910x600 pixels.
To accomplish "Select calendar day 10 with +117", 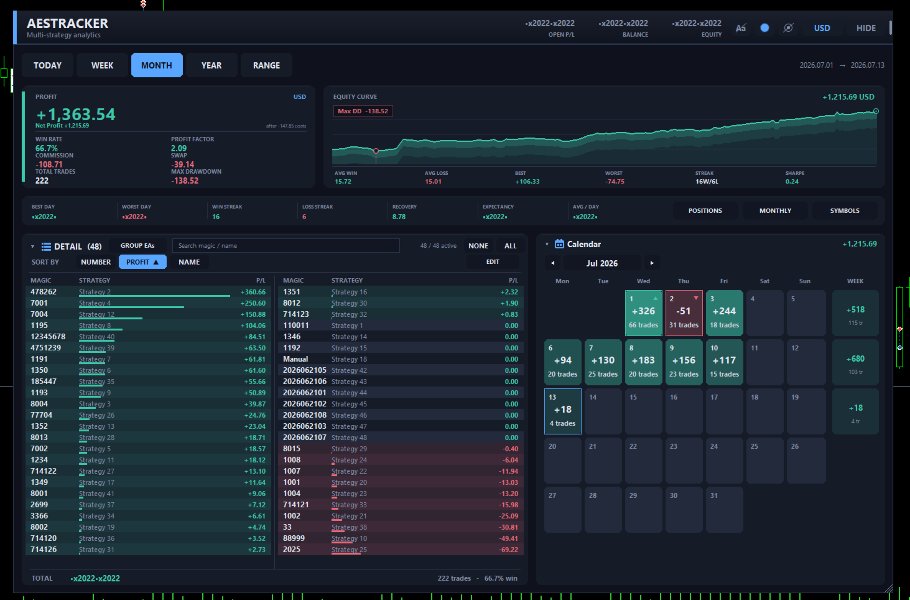I will click(724, 362).
